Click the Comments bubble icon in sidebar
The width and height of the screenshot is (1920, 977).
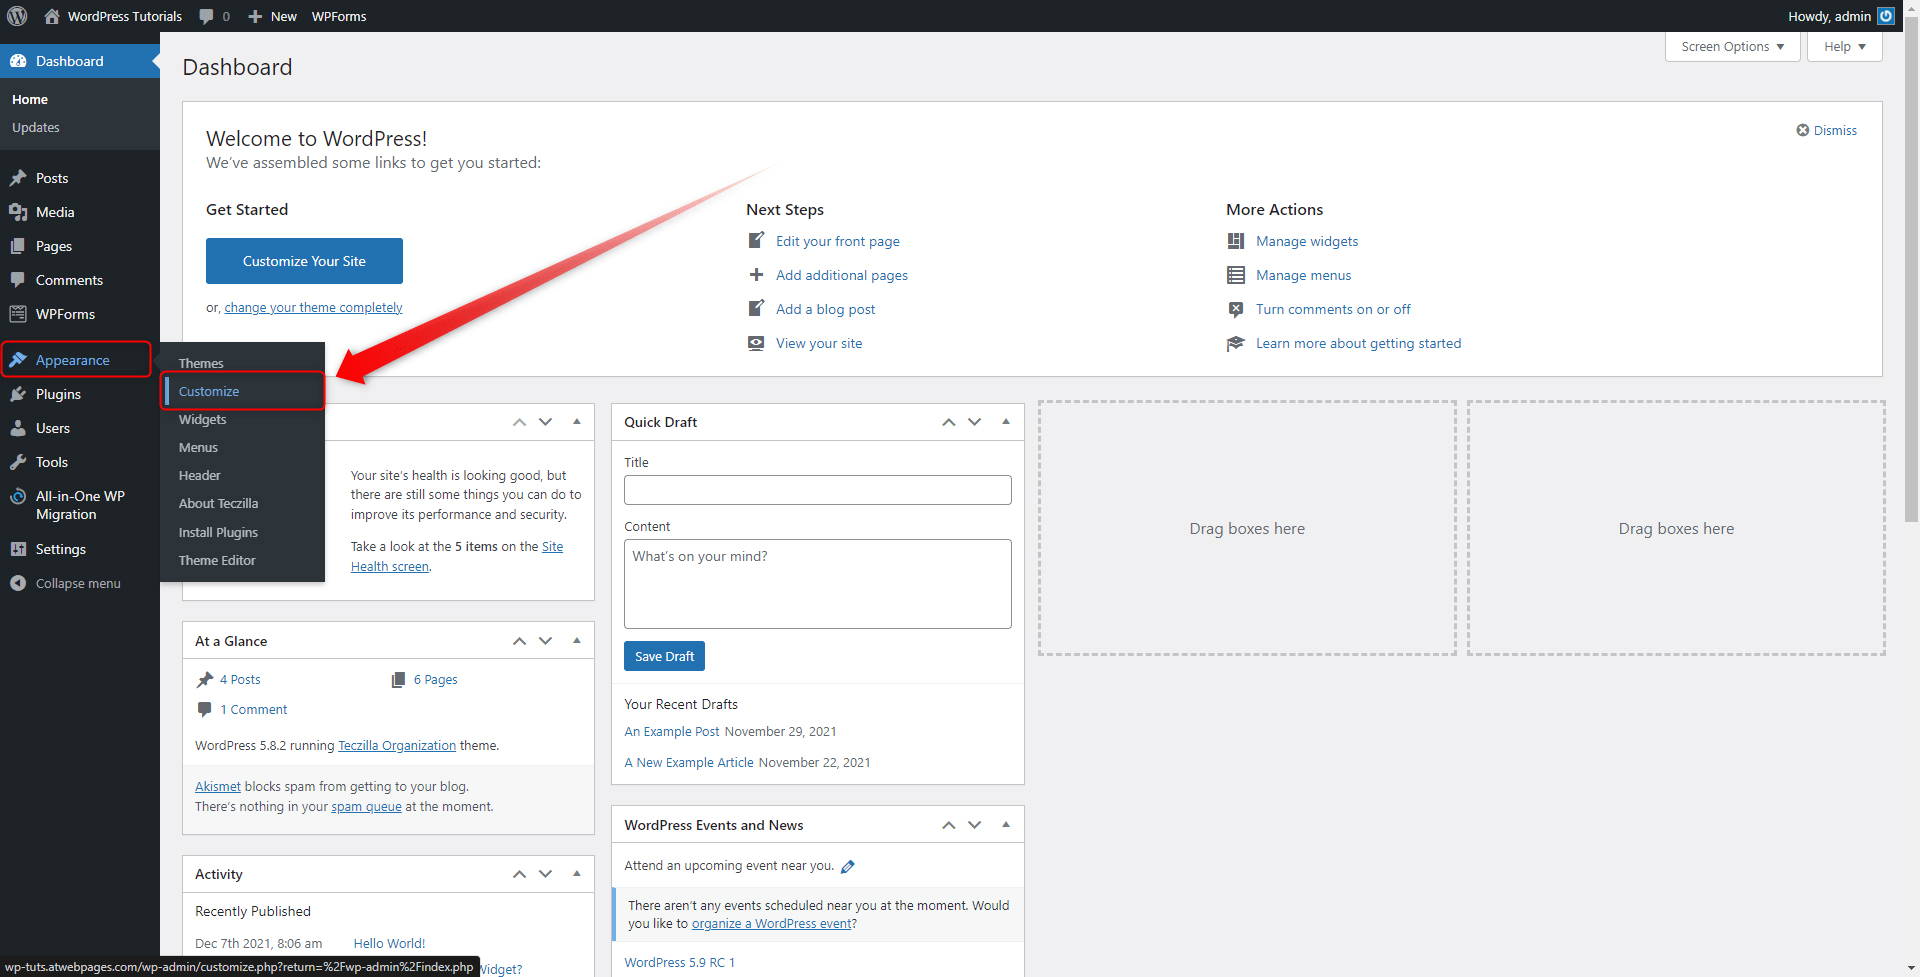pos(18,280)
